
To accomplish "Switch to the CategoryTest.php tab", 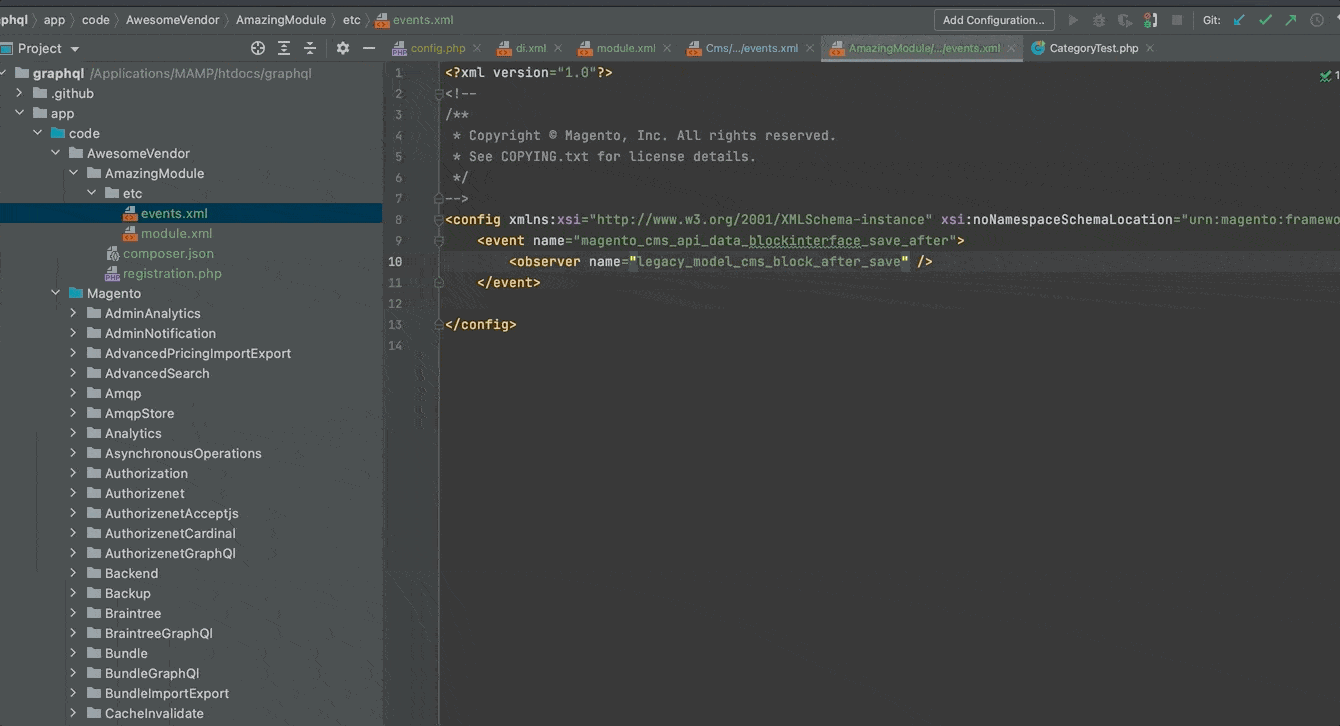I will (1093, 48).
